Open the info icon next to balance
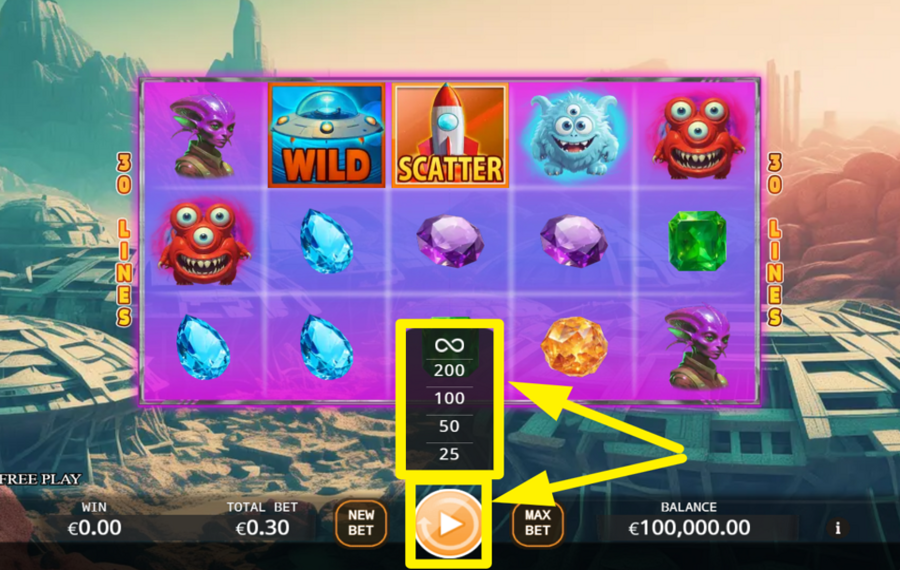 coord(838,528)
